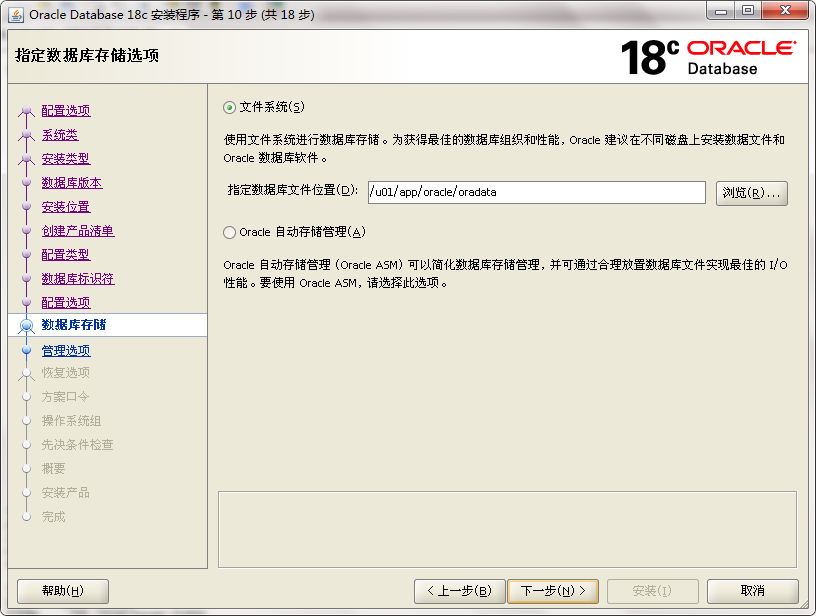Open the 浏览(R)... file browser

click(751, 193)
